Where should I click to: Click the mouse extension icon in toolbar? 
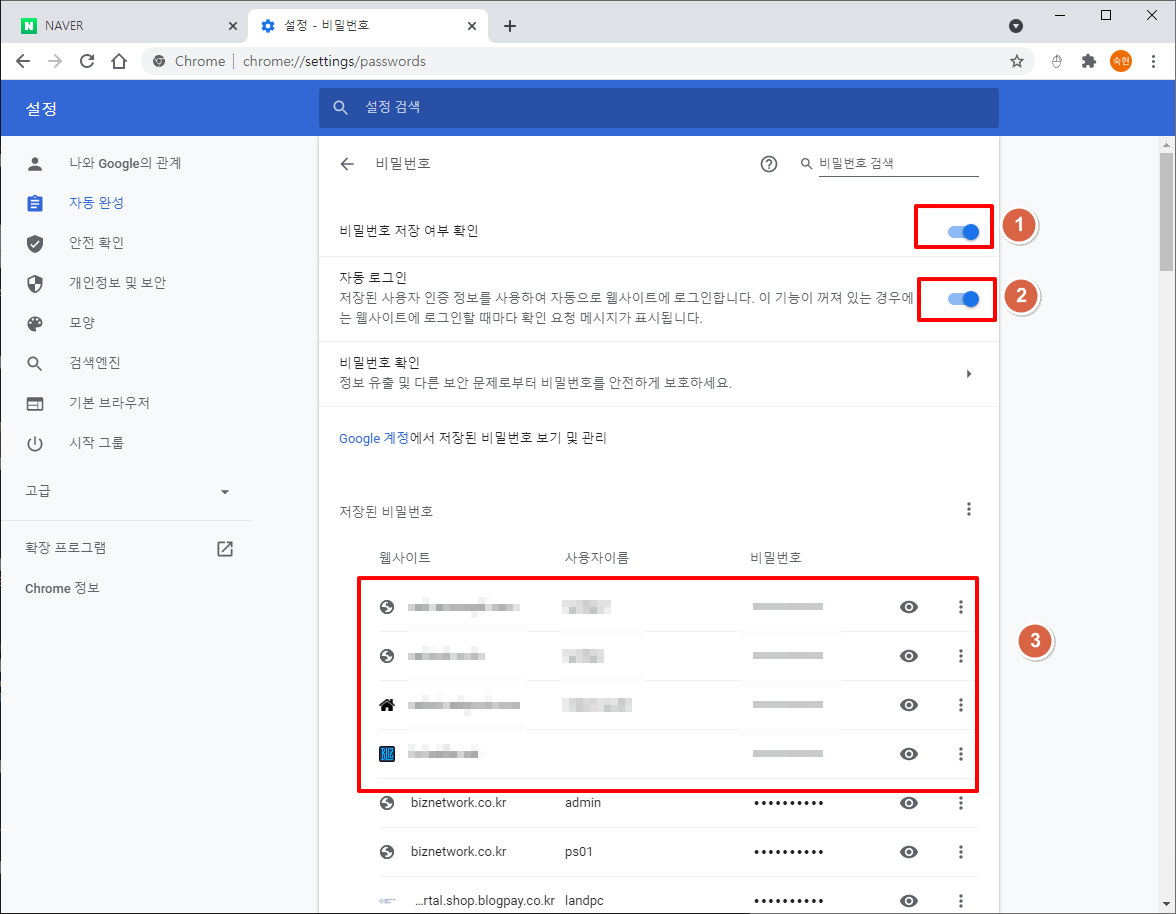(1056, 61)
